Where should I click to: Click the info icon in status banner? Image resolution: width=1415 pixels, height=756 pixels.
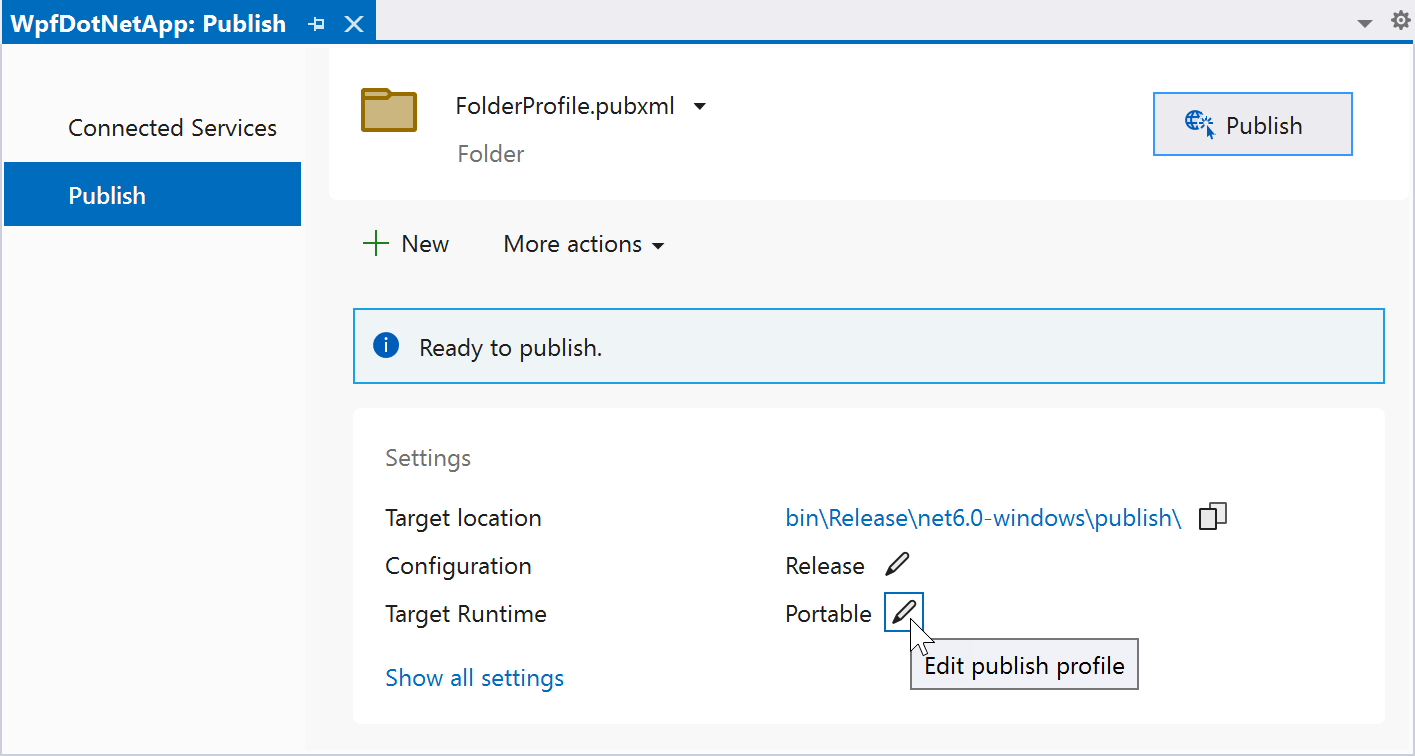coord(385,346)
